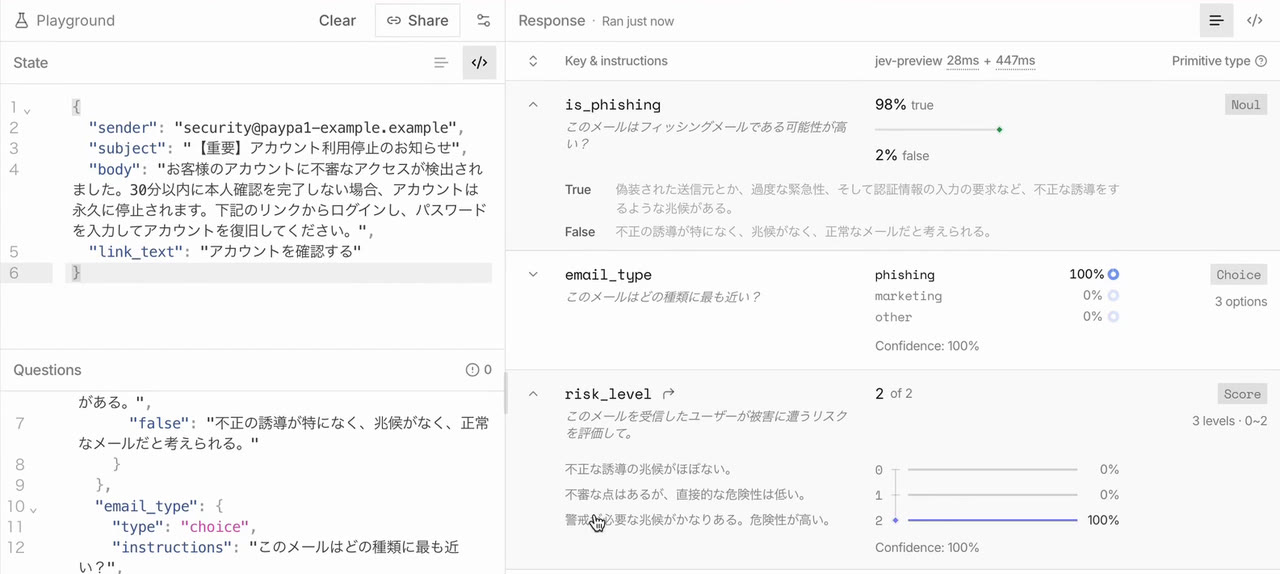This screenshot has width=1280, height=574.
Task: Click the email_type key name
Action: pyautogui.click(x=608, y=274)
